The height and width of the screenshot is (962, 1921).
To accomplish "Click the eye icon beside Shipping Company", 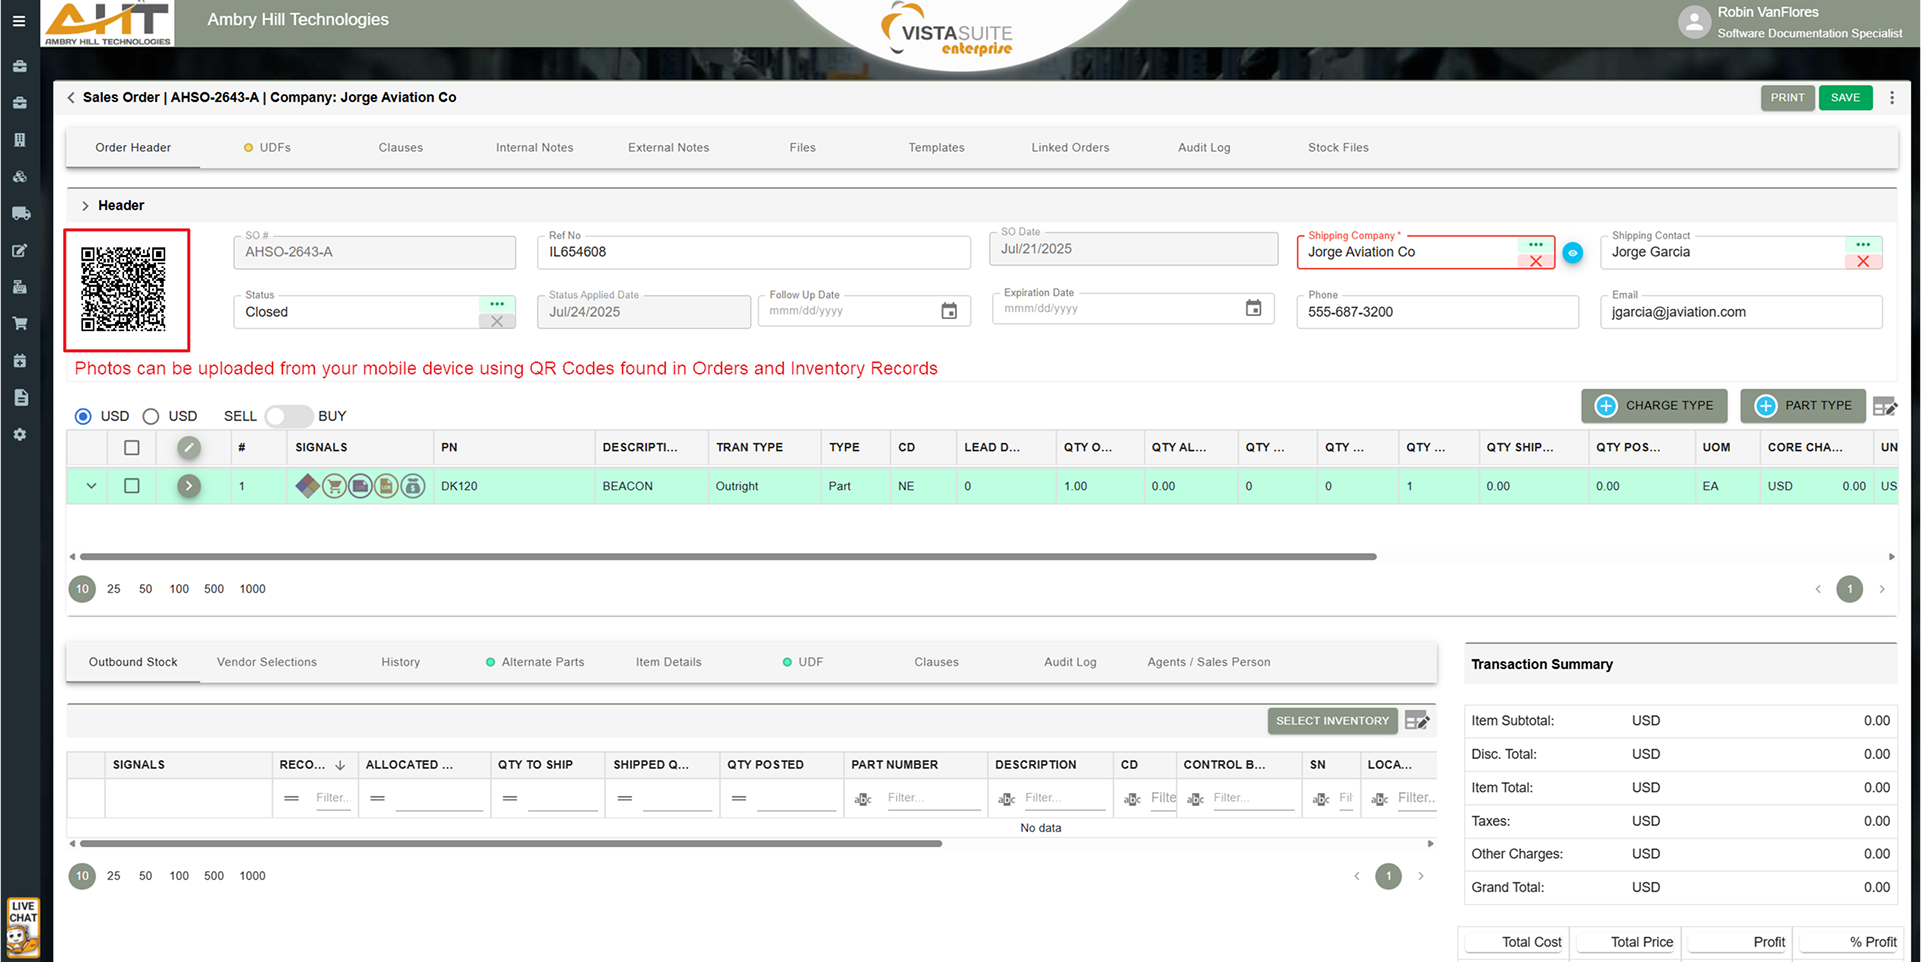I will 1572,253.
